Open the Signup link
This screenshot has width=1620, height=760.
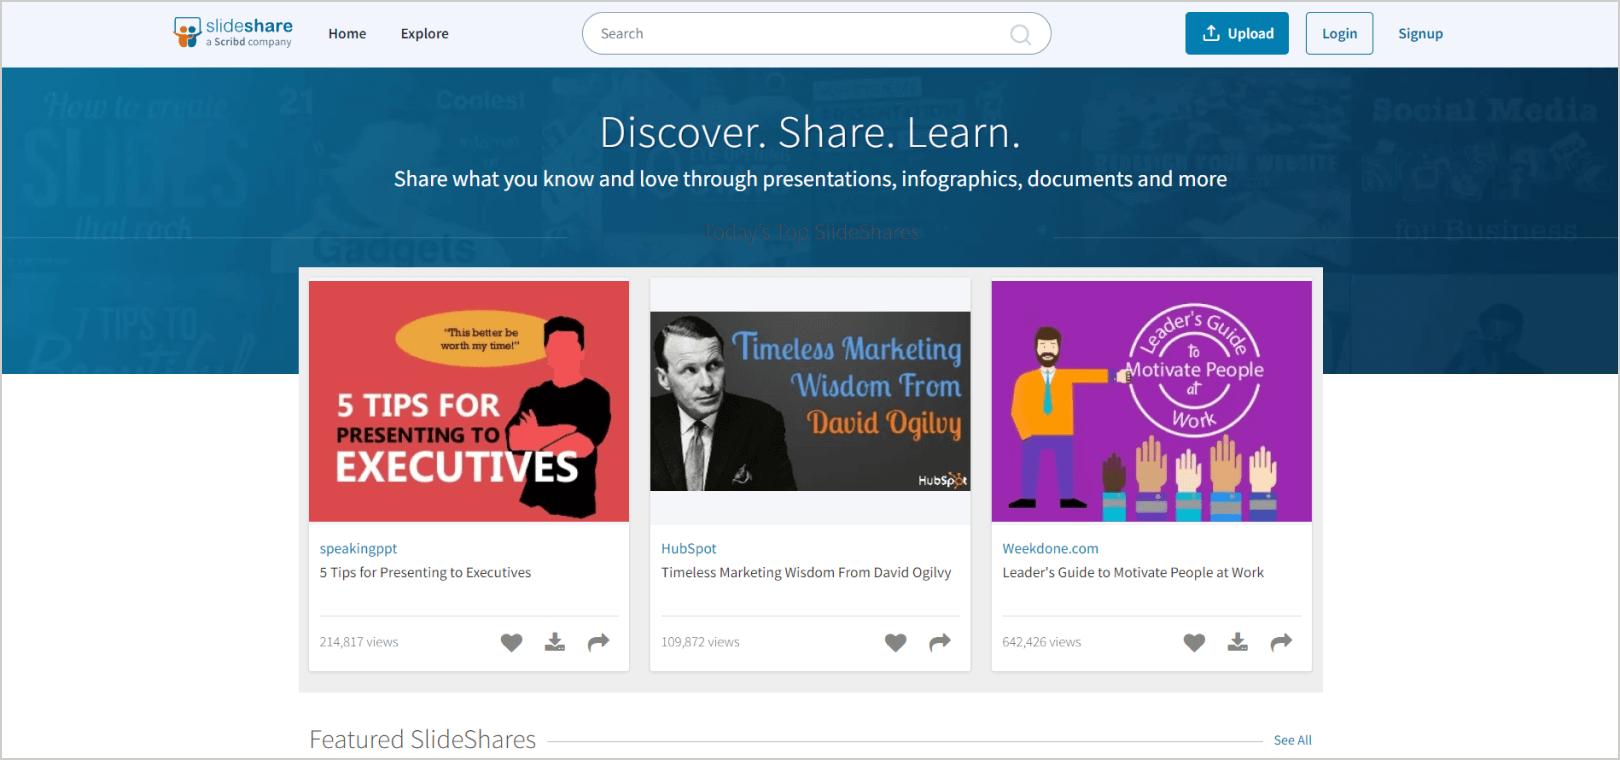coord(1420,34)
